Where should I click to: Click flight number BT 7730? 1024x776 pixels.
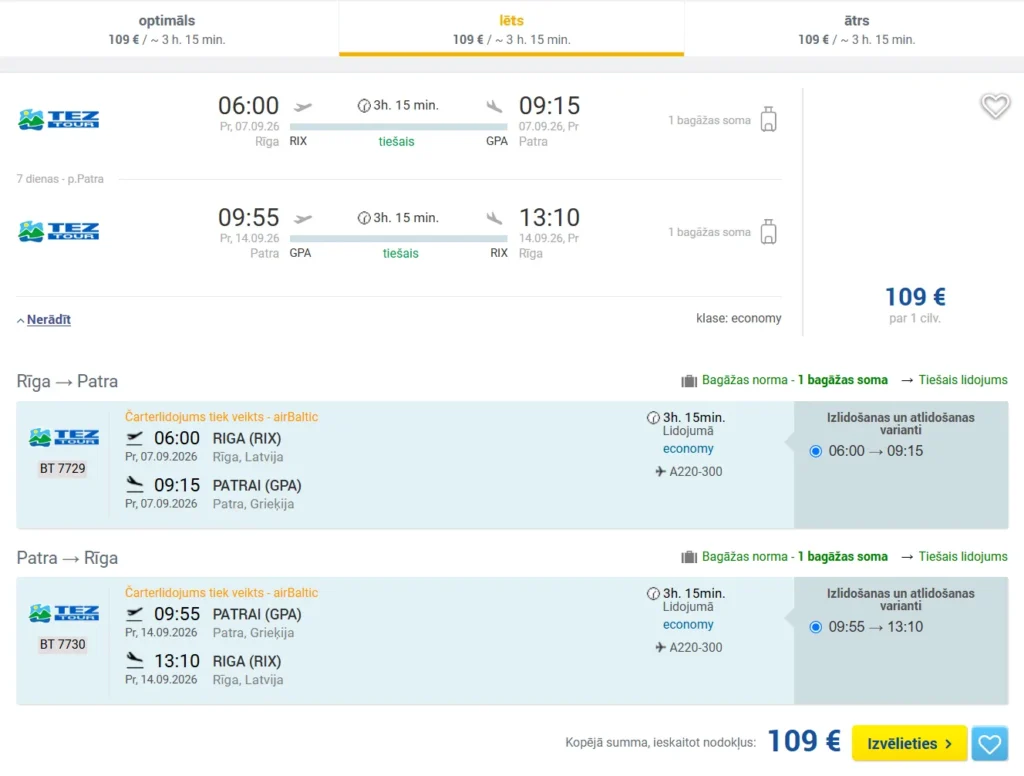(x=63, y=644)
